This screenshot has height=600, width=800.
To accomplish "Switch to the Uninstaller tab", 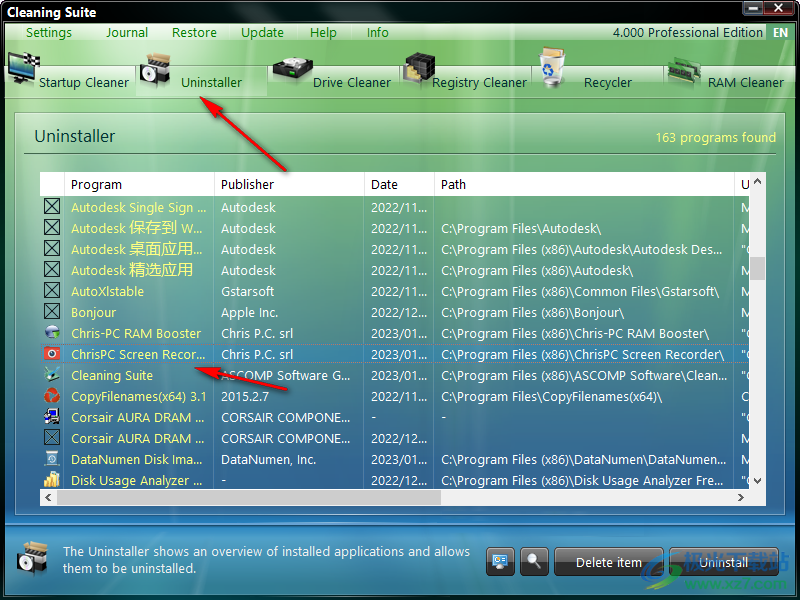I will point(201,81).
